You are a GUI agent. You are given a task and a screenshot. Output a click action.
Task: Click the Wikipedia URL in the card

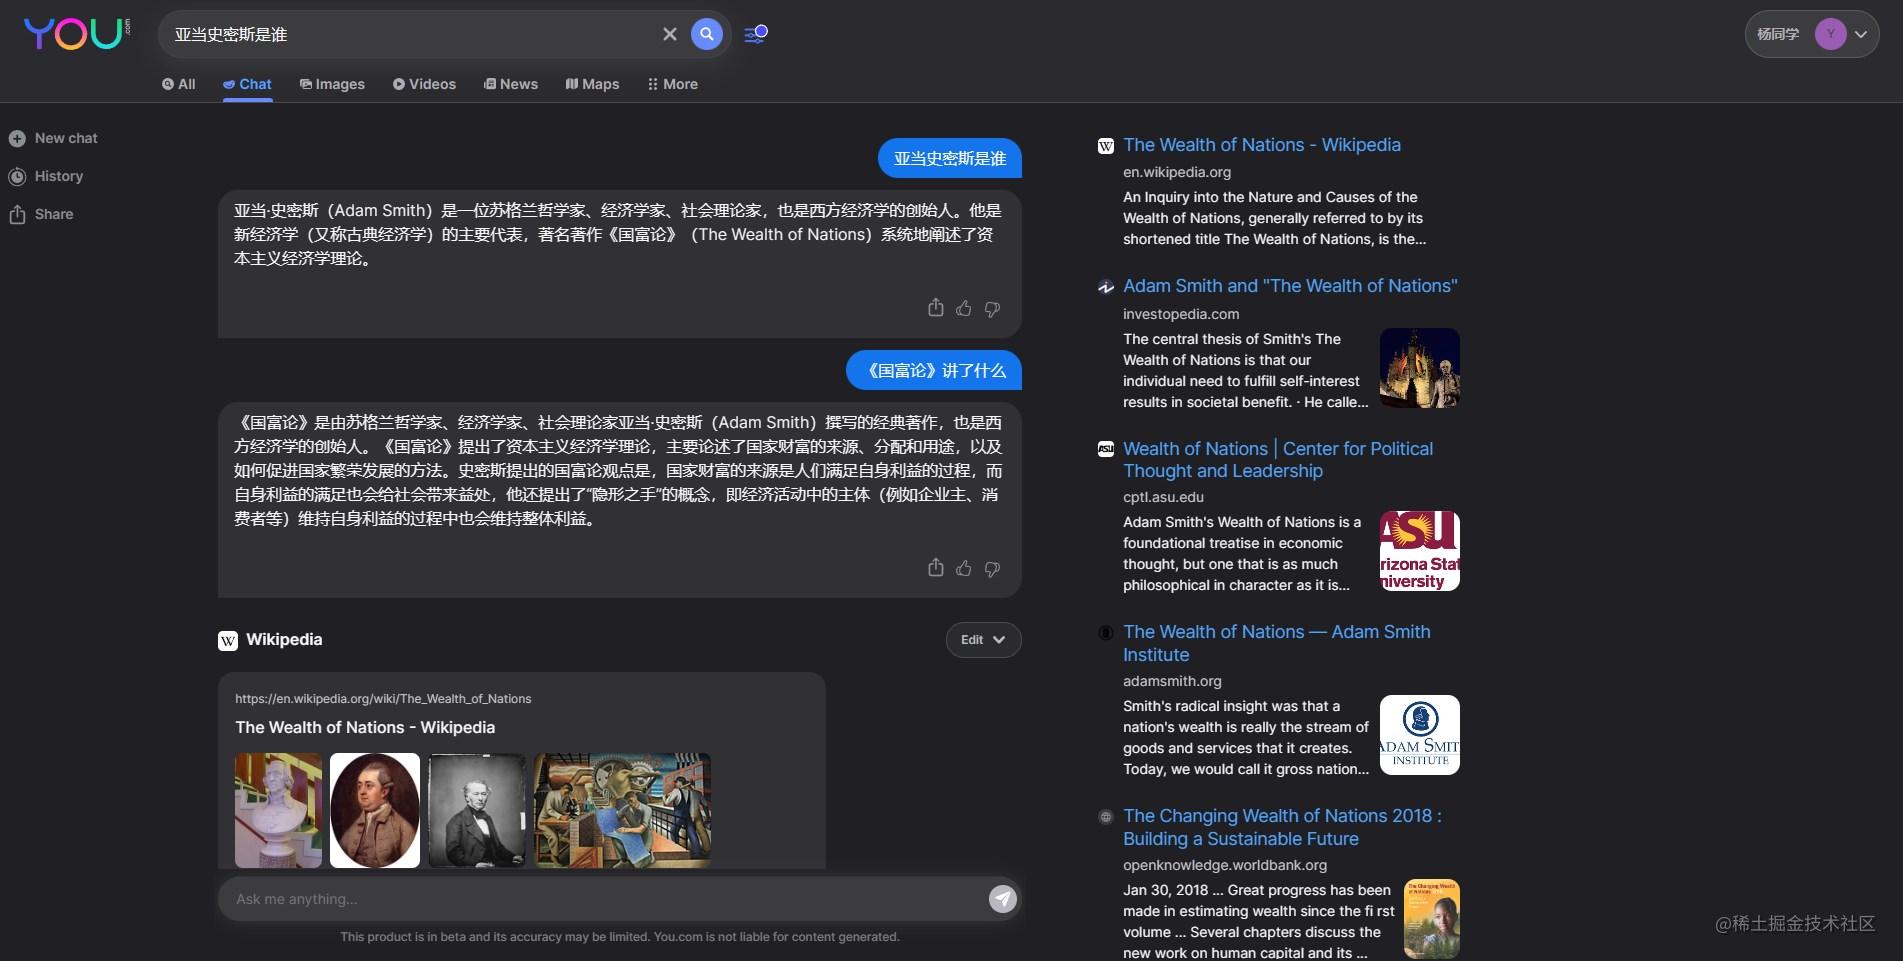click(x=383, y=699)
